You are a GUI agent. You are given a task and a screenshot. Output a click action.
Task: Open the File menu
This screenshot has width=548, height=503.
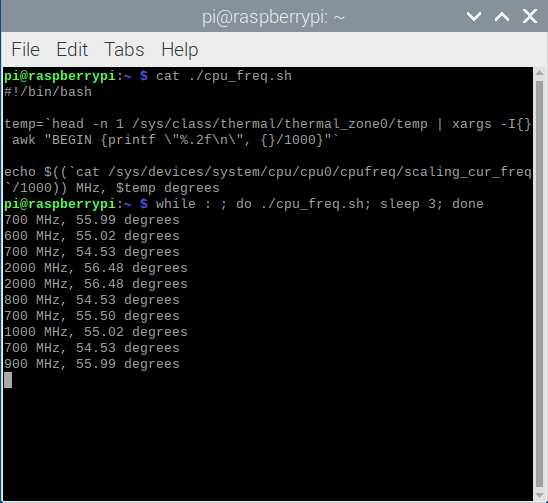26,49
